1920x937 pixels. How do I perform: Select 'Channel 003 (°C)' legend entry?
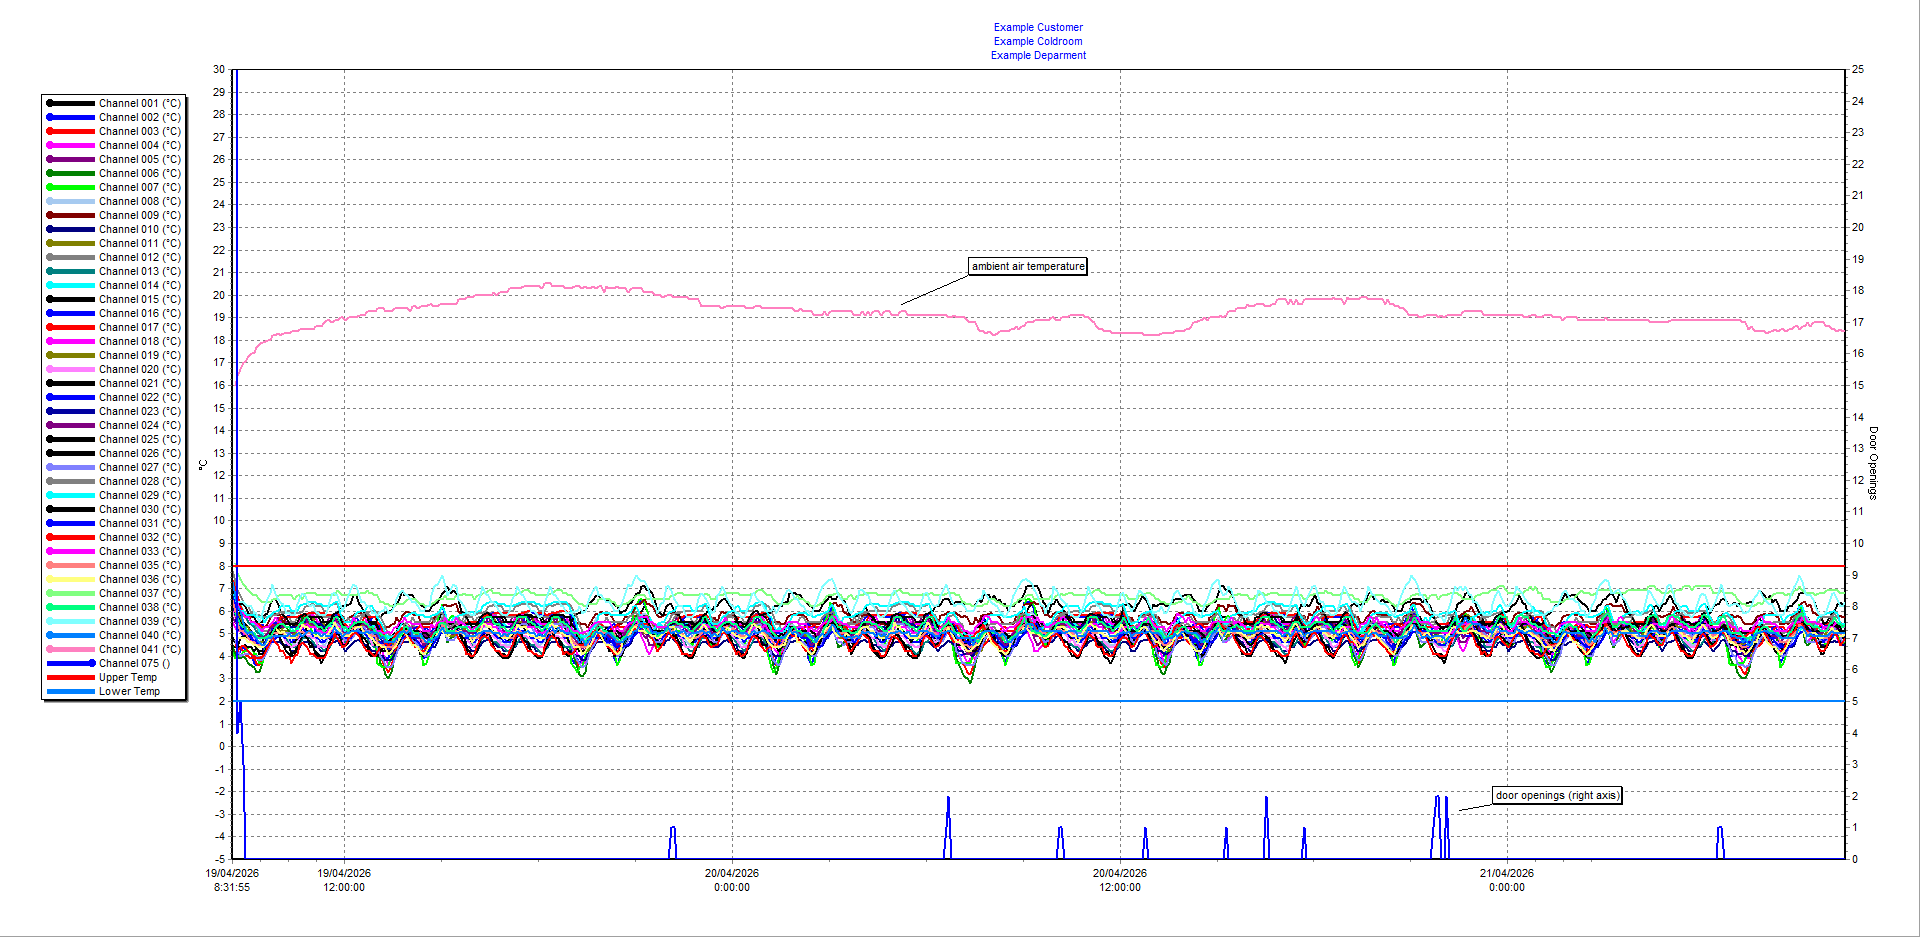point(114,131)
